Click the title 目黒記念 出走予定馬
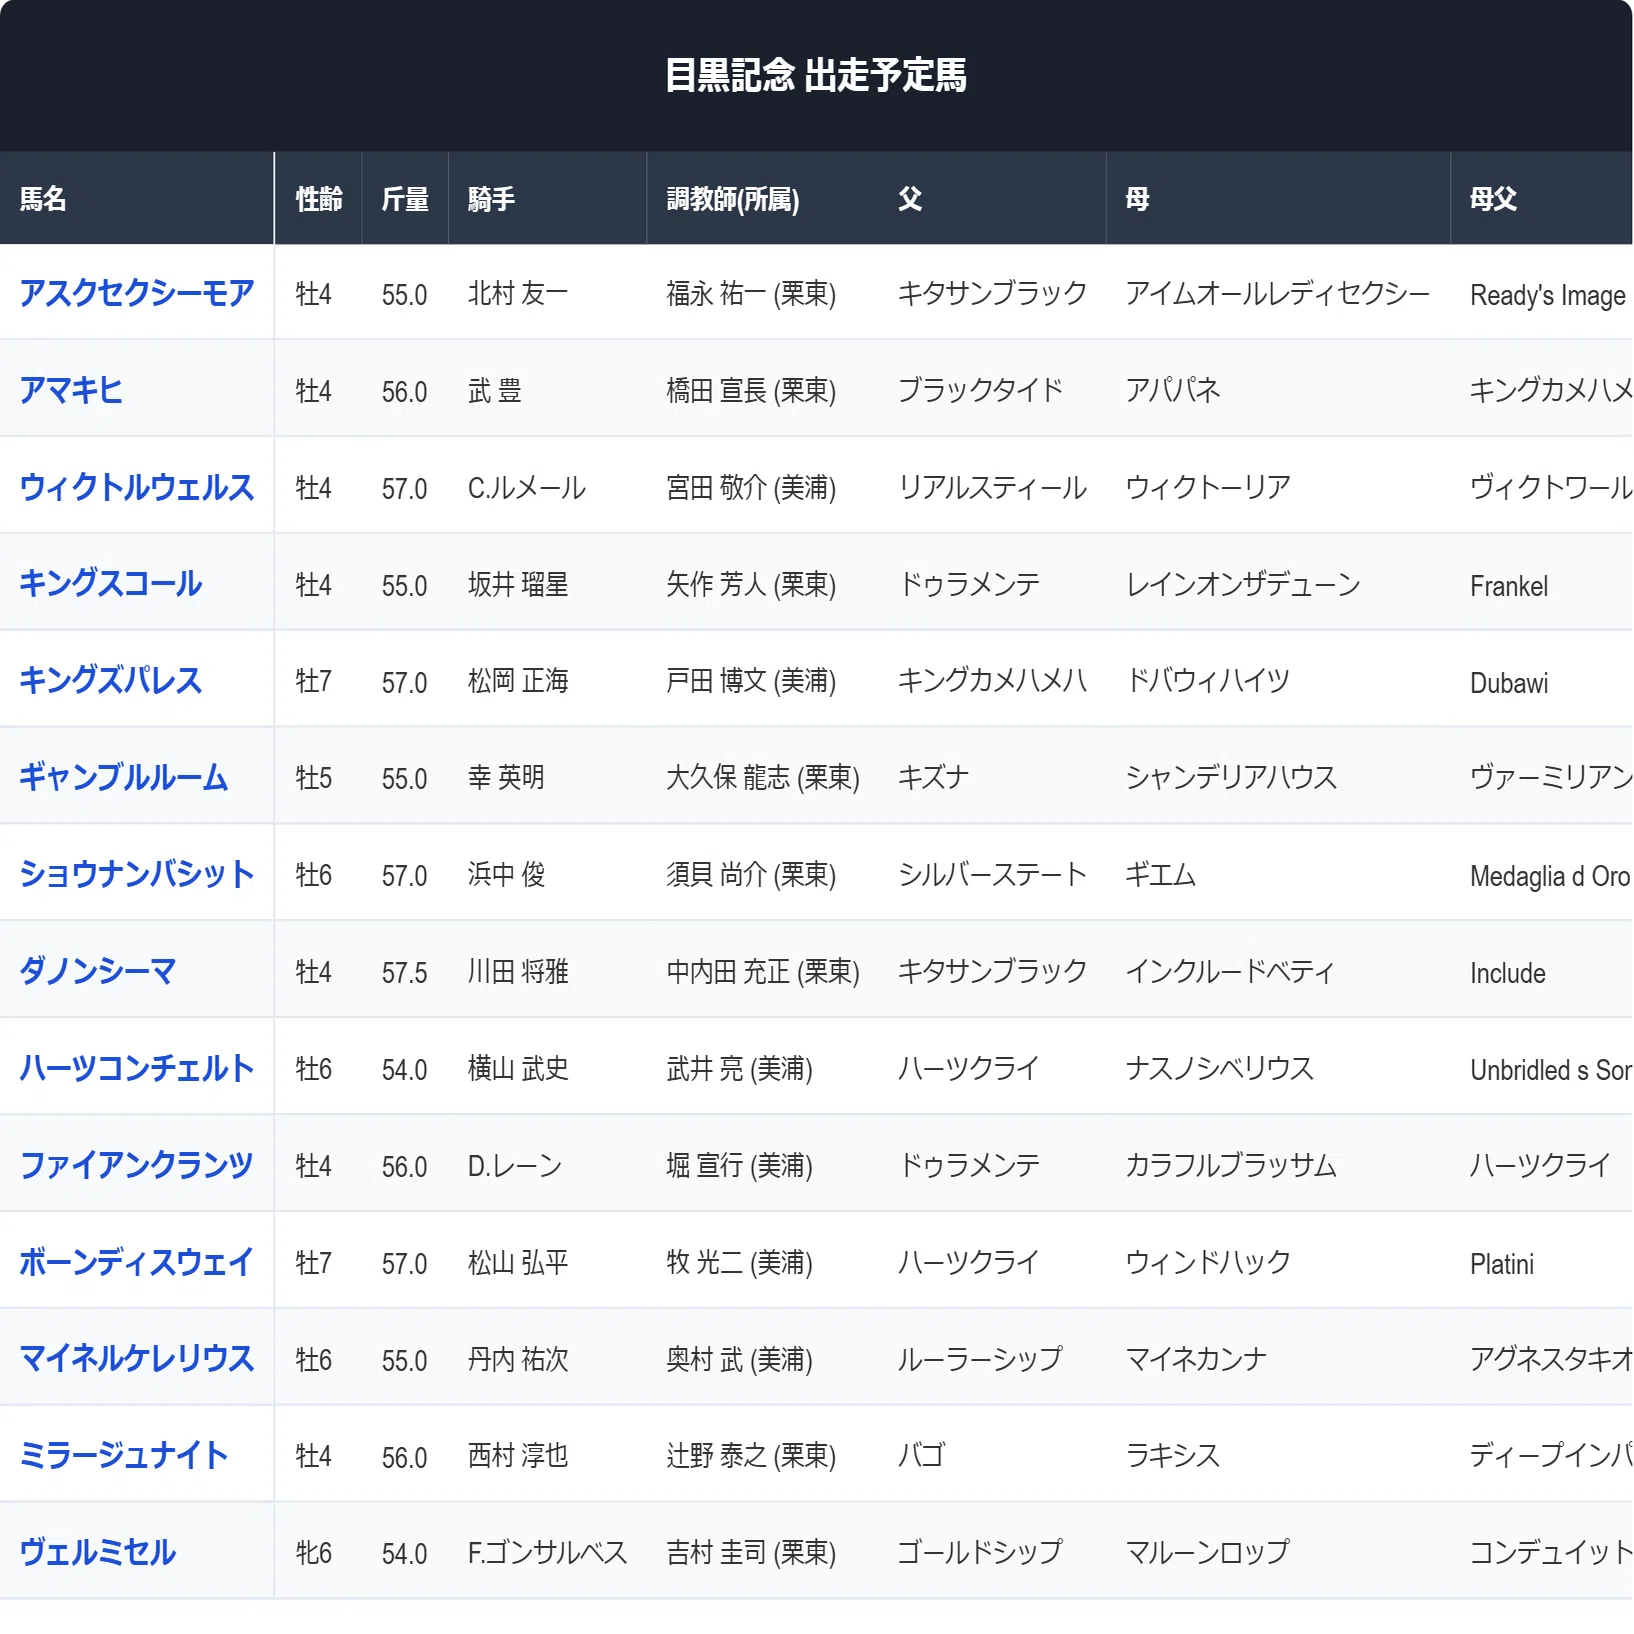The height and width of the screenshot is (1634, 1634). click(x=816, y=75)
